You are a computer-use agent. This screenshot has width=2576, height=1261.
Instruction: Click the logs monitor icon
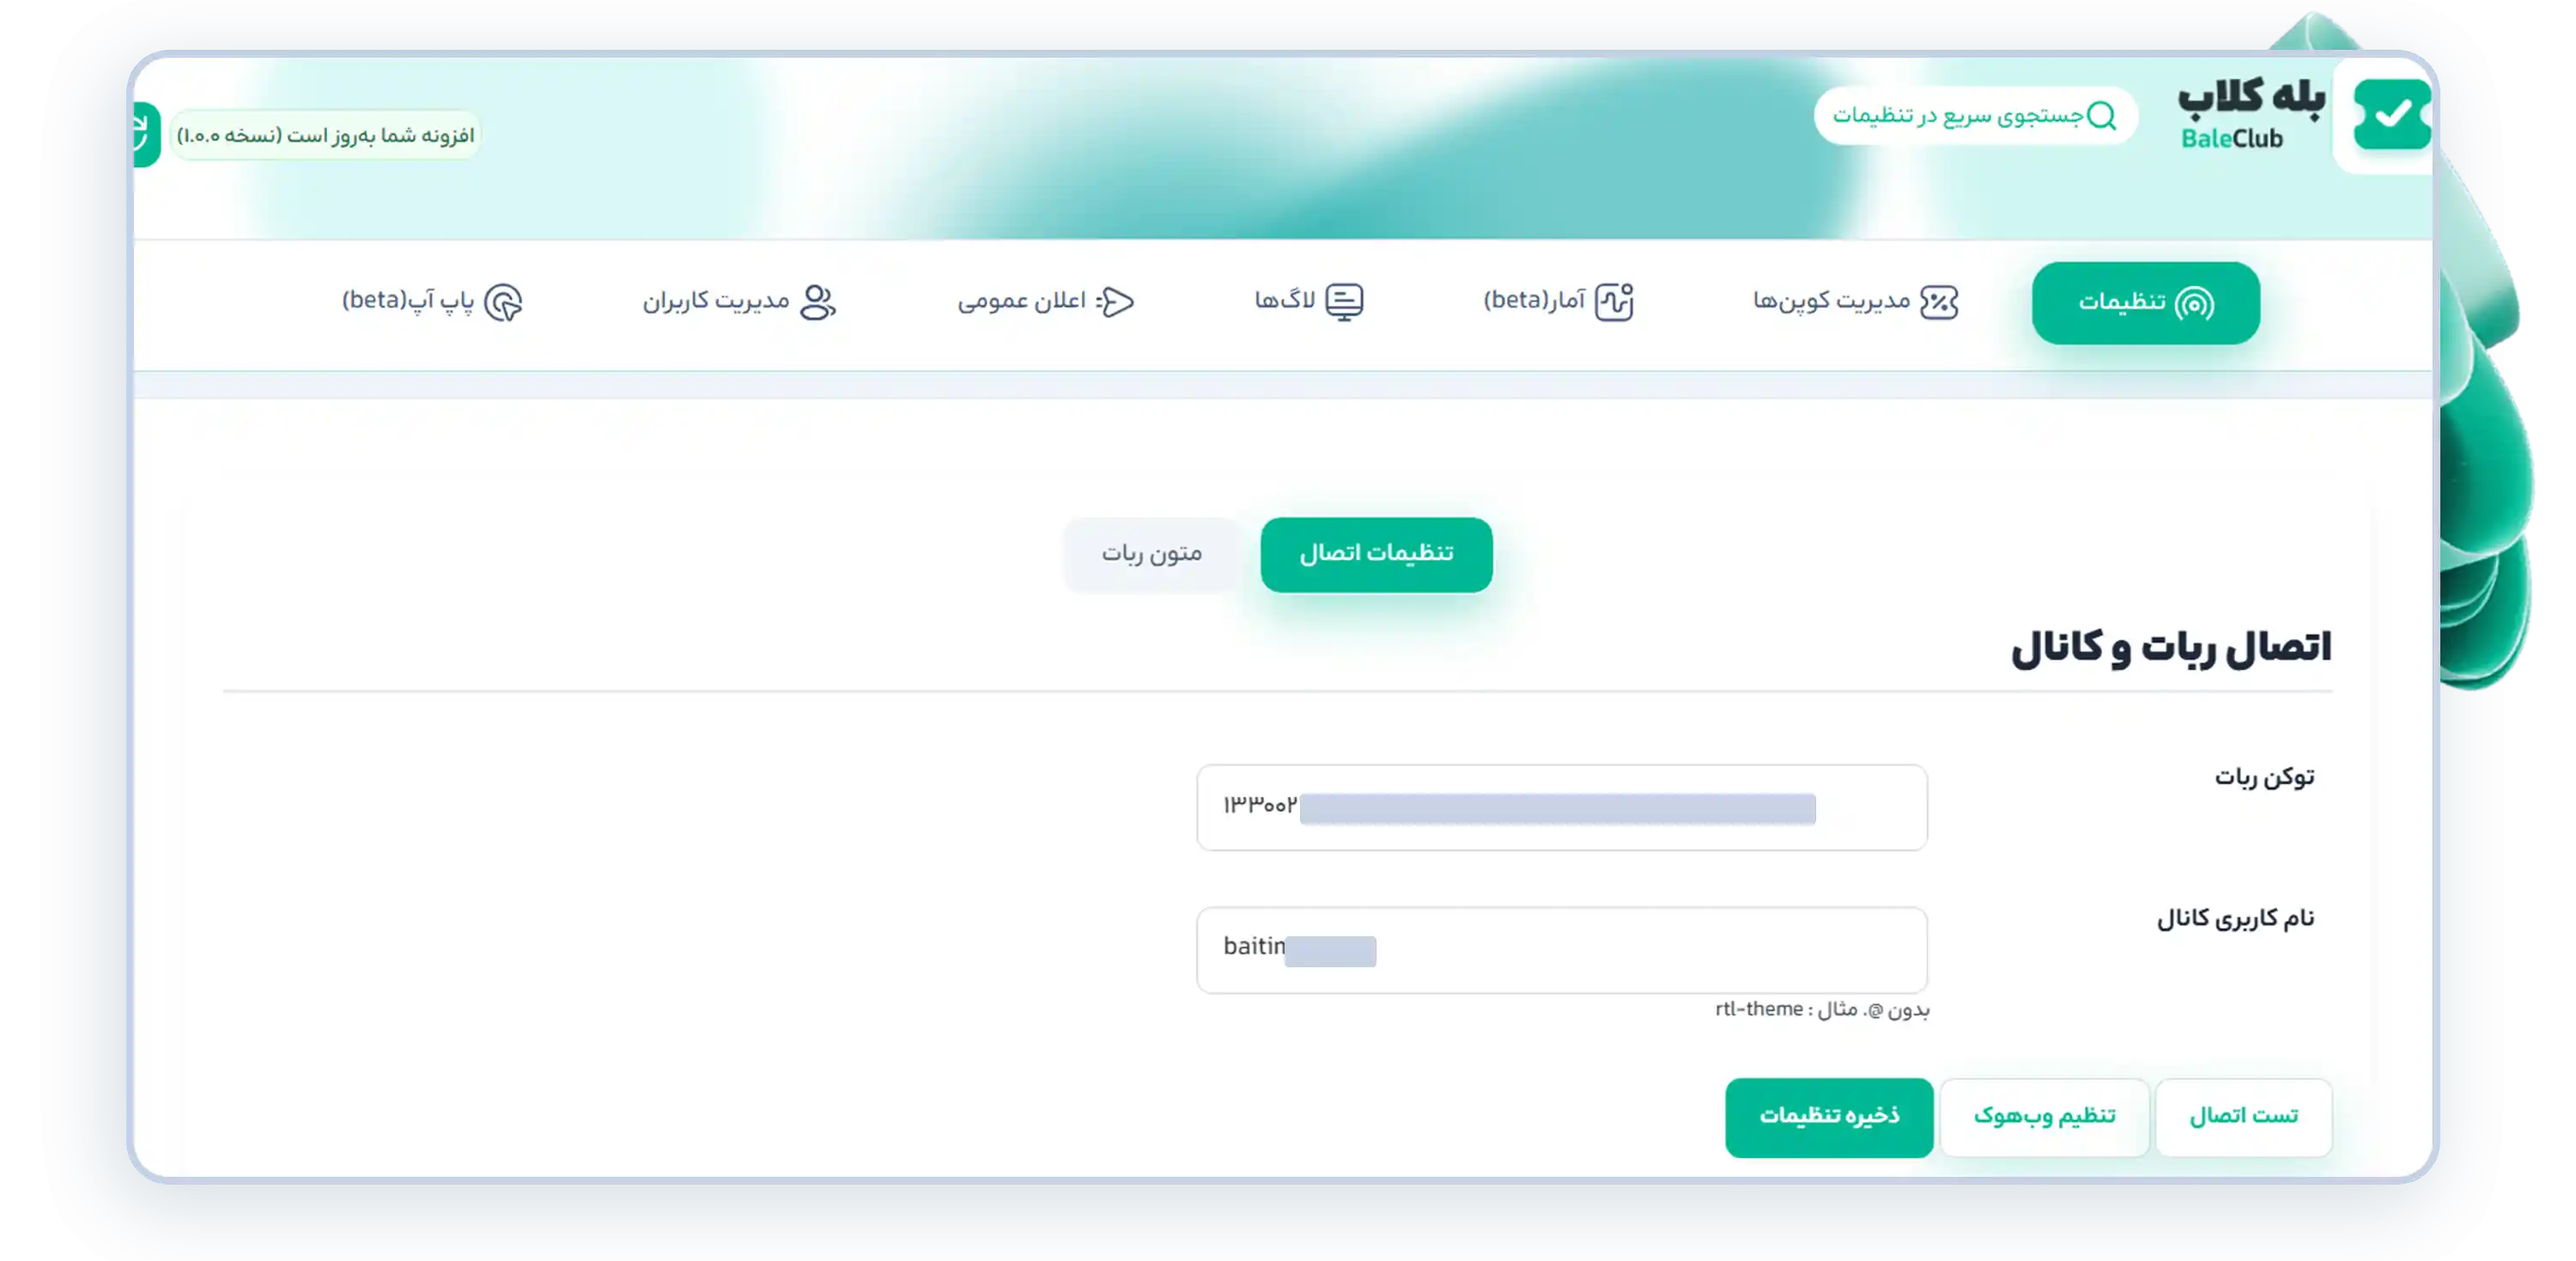(1344, 302)
